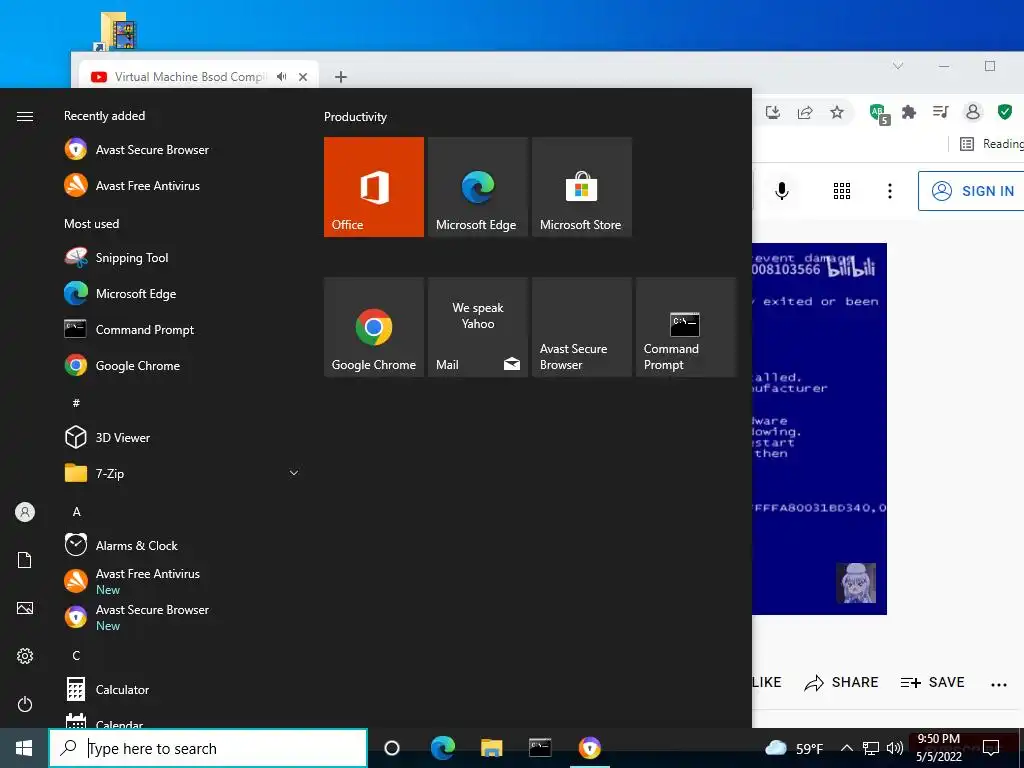Open Pictures from Start sidebar

click(x=25, y=608)
